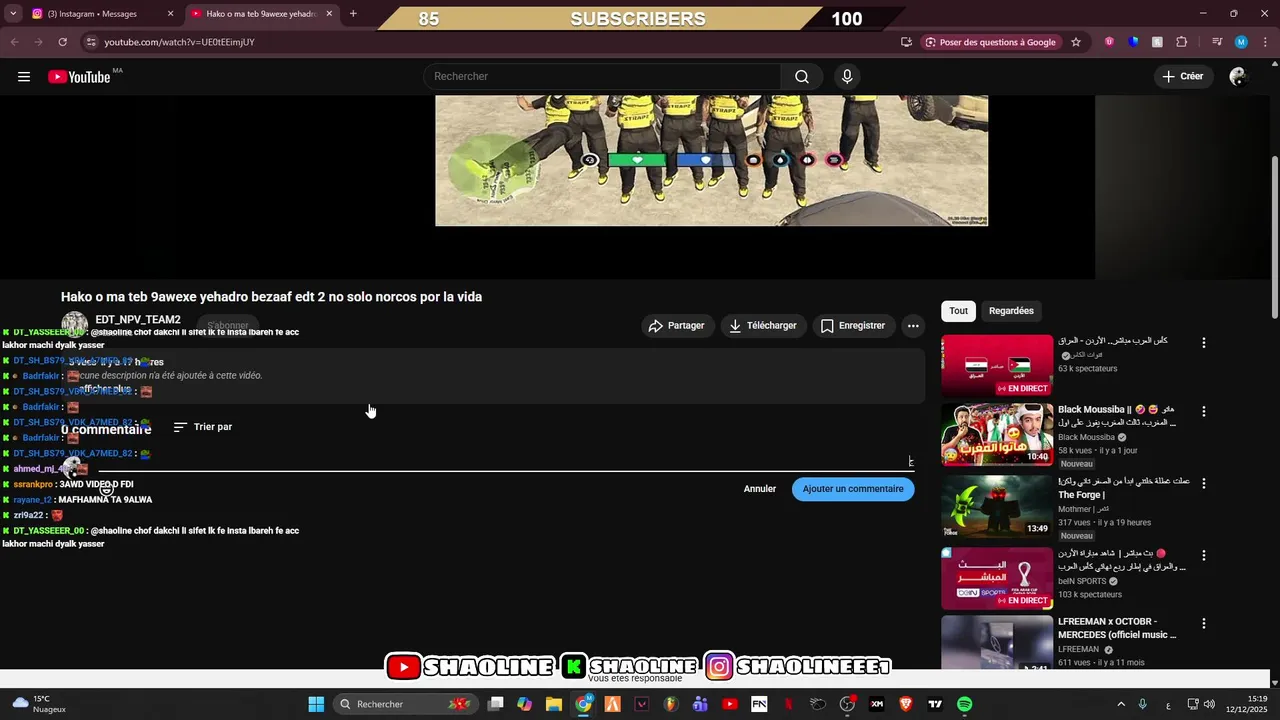Open options for beIN SPORTS live video
1280x720 pixels.
pos(1204,555)
